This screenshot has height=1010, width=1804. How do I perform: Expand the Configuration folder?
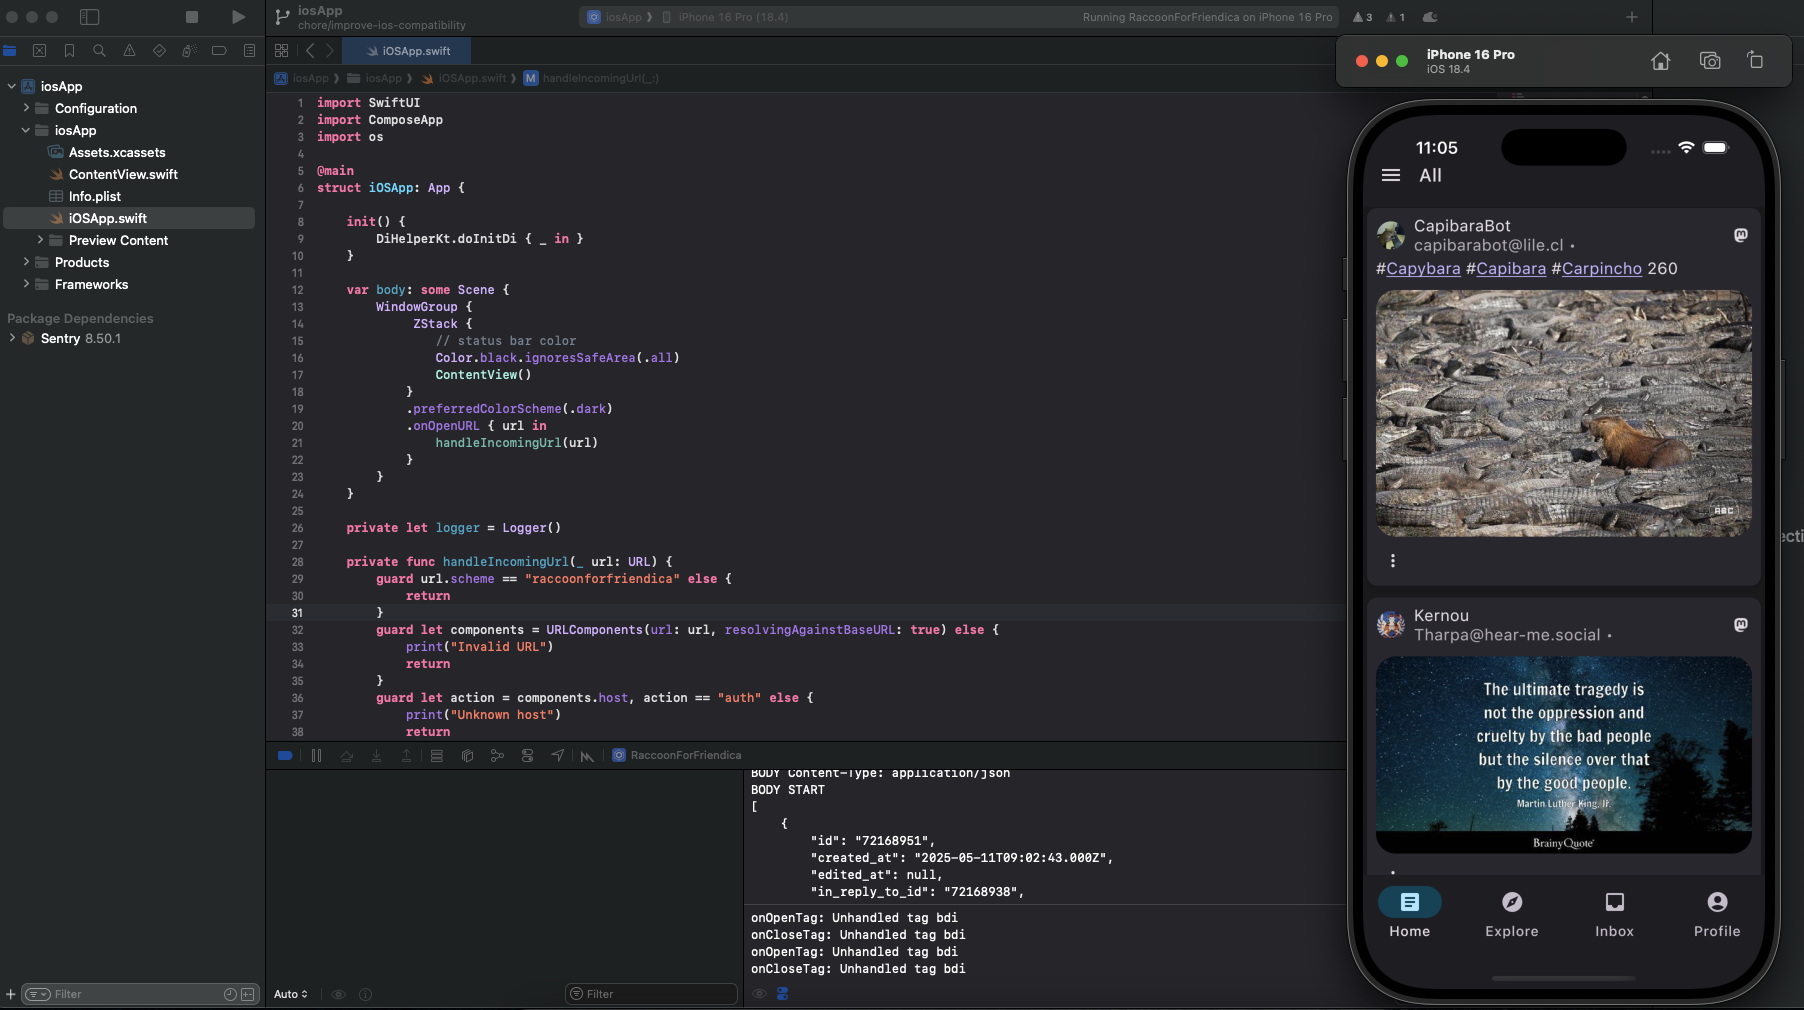click(26, 108)
